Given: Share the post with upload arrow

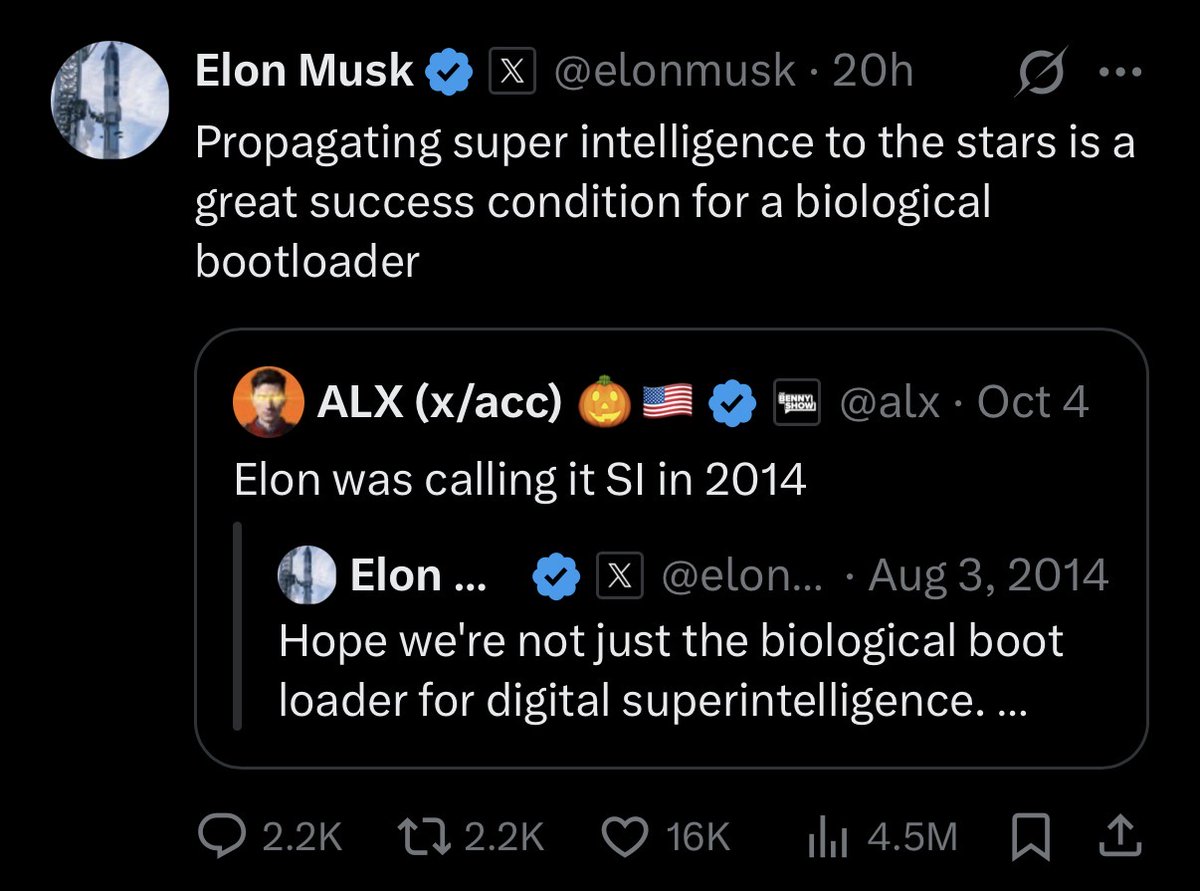Looking at the screenshot, I should click(1121, 836).
